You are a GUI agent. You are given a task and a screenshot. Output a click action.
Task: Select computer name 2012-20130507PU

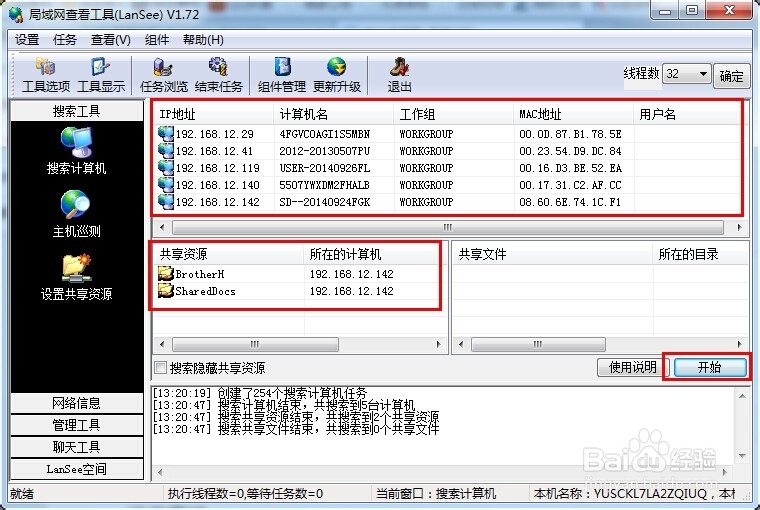tap(325, 151)
